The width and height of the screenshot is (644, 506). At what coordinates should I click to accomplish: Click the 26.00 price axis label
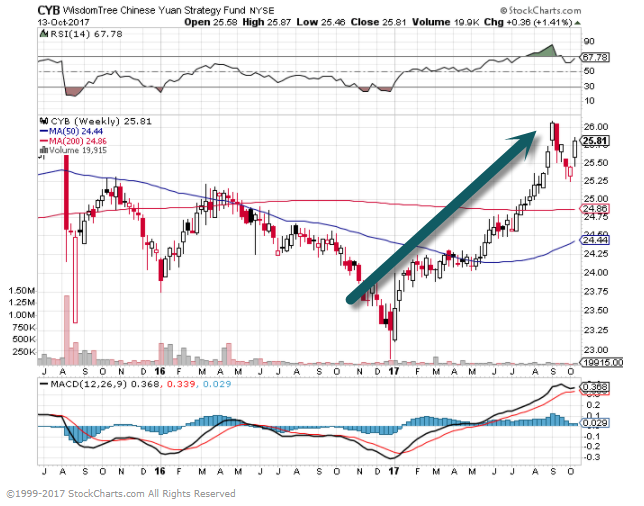[x=596, y=127]
